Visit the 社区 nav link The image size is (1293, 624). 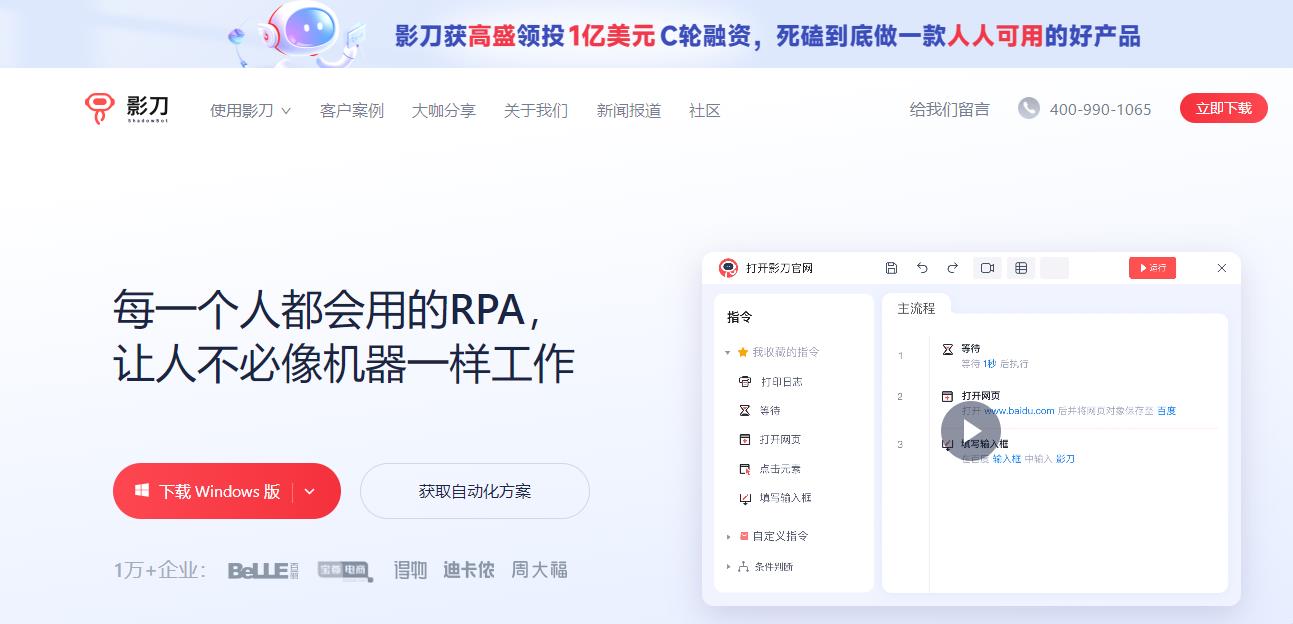point(705,110)
